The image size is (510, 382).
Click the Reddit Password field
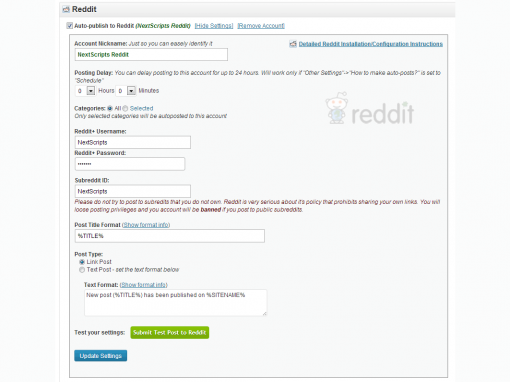coord(130,164)
